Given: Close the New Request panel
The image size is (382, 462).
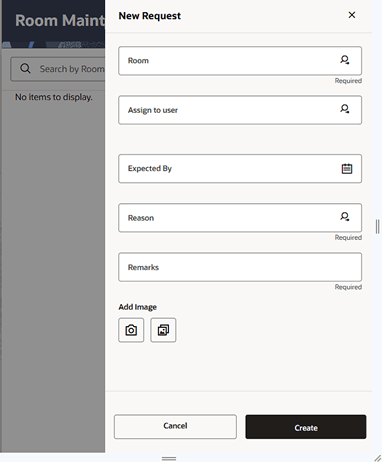Looking at the screenshot, I should 352,15.
